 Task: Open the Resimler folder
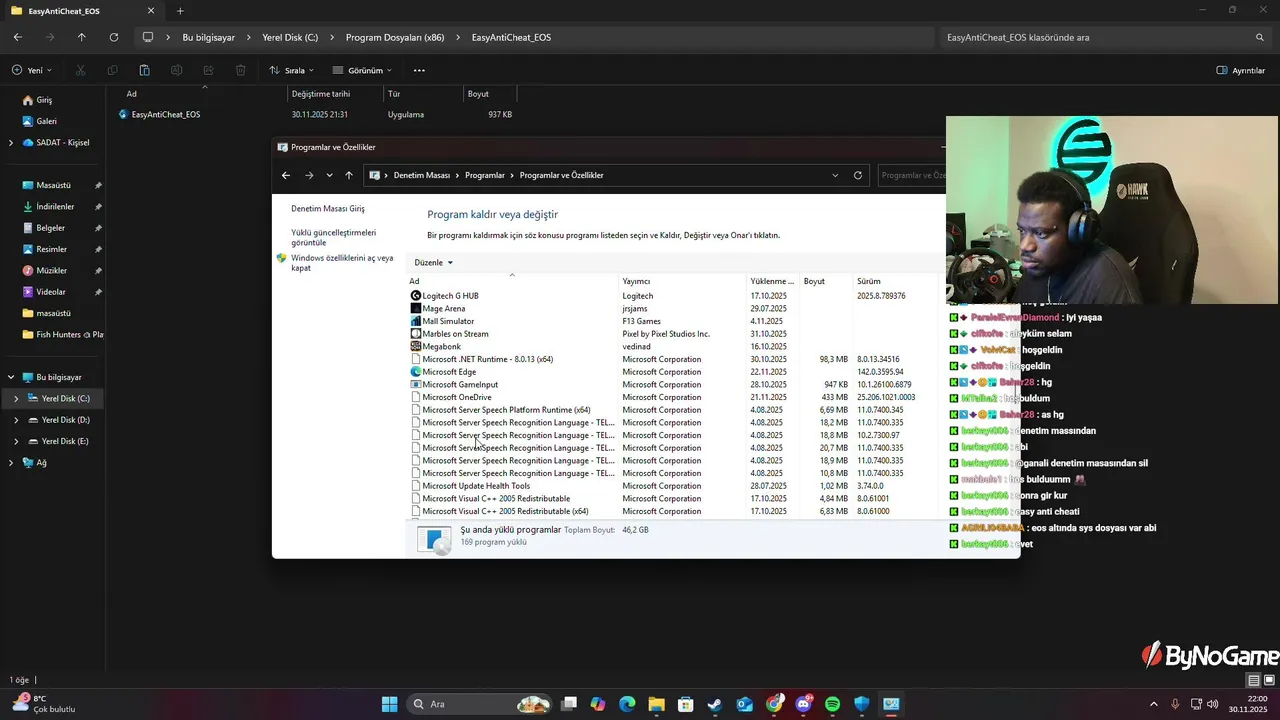[51, 249]
